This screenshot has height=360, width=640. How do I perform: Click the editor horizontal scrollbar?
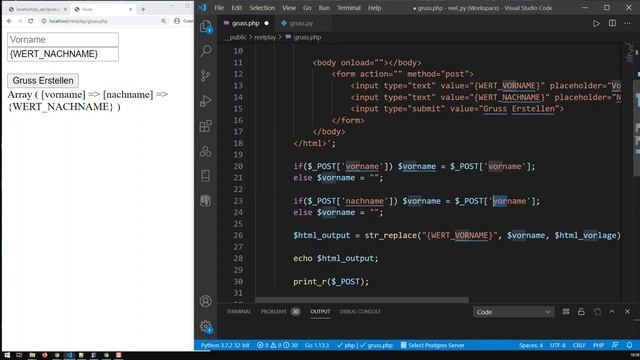pyautogui.click(x=362, y=300)
